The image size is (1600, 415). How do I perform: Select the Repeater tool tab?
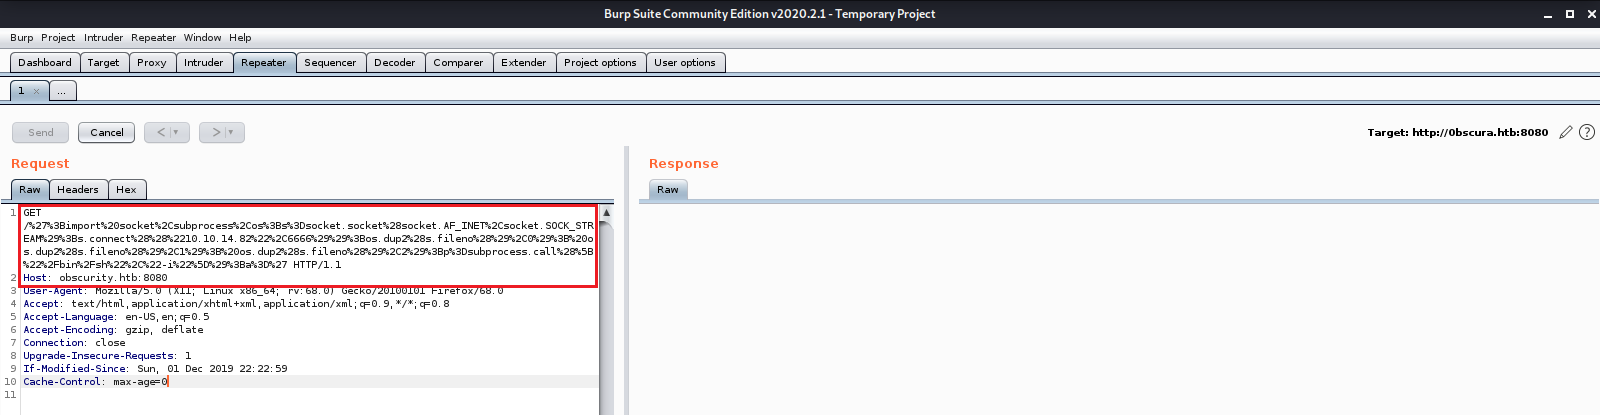point(264,62)
